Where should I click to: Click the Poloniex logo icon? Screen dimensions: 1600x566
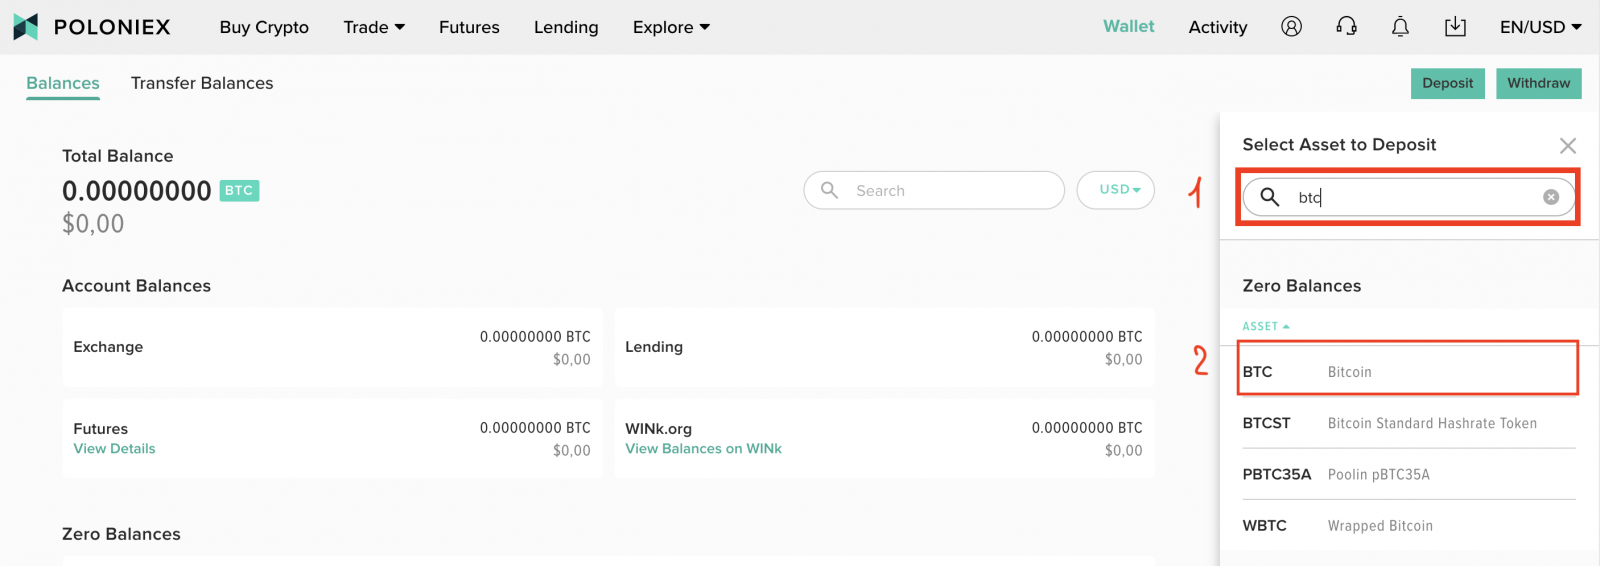(26, 27)
